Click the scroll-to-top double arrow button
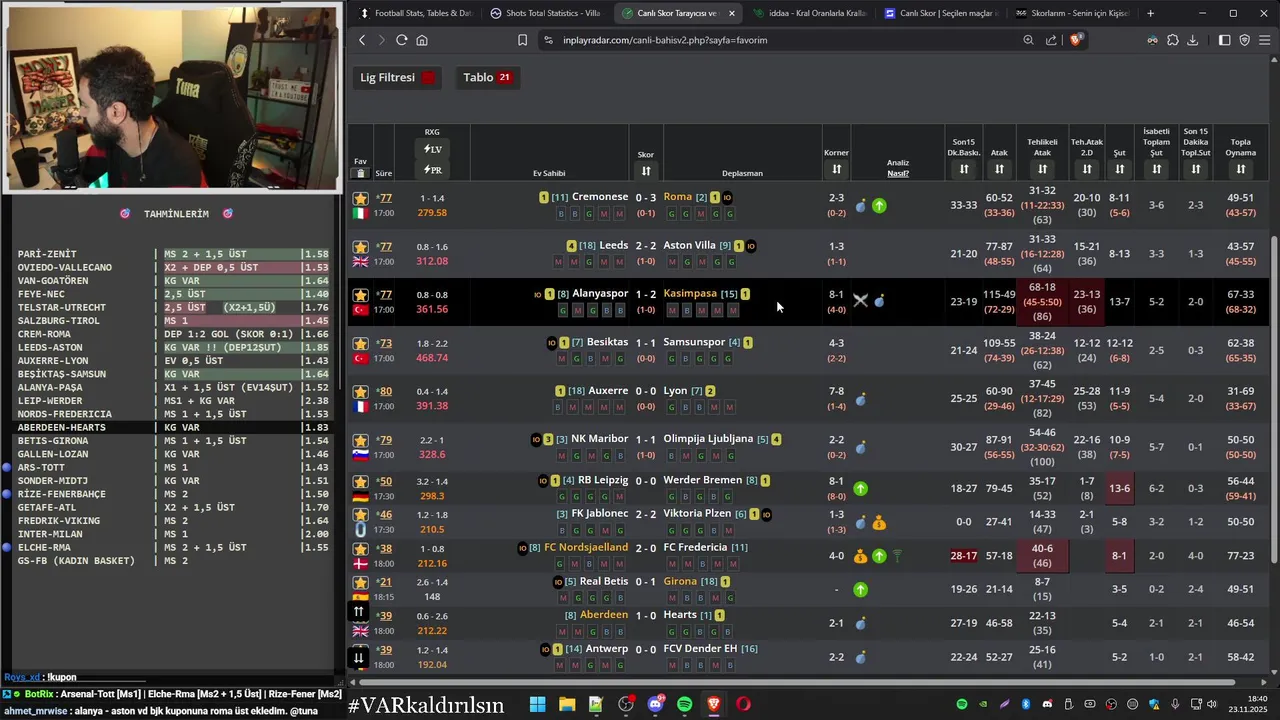The image size is (1280, 720). (x=358, y=611)
